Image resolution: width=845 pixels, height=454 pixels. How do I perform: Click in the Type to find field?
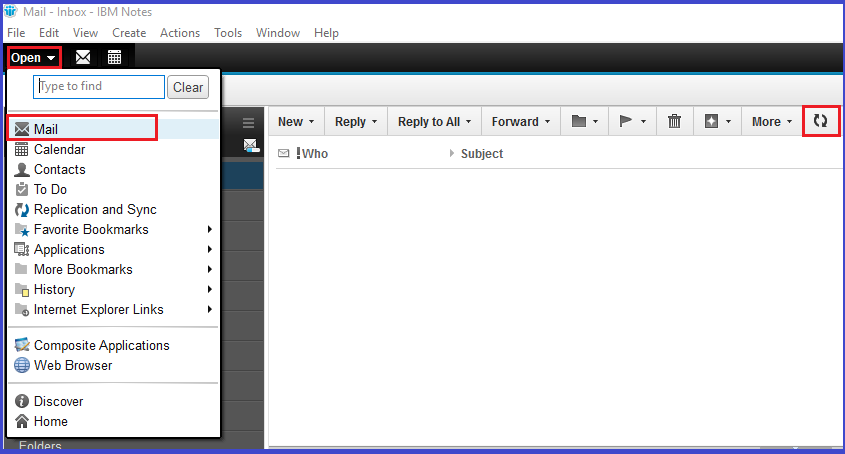[x=99, y=86]
